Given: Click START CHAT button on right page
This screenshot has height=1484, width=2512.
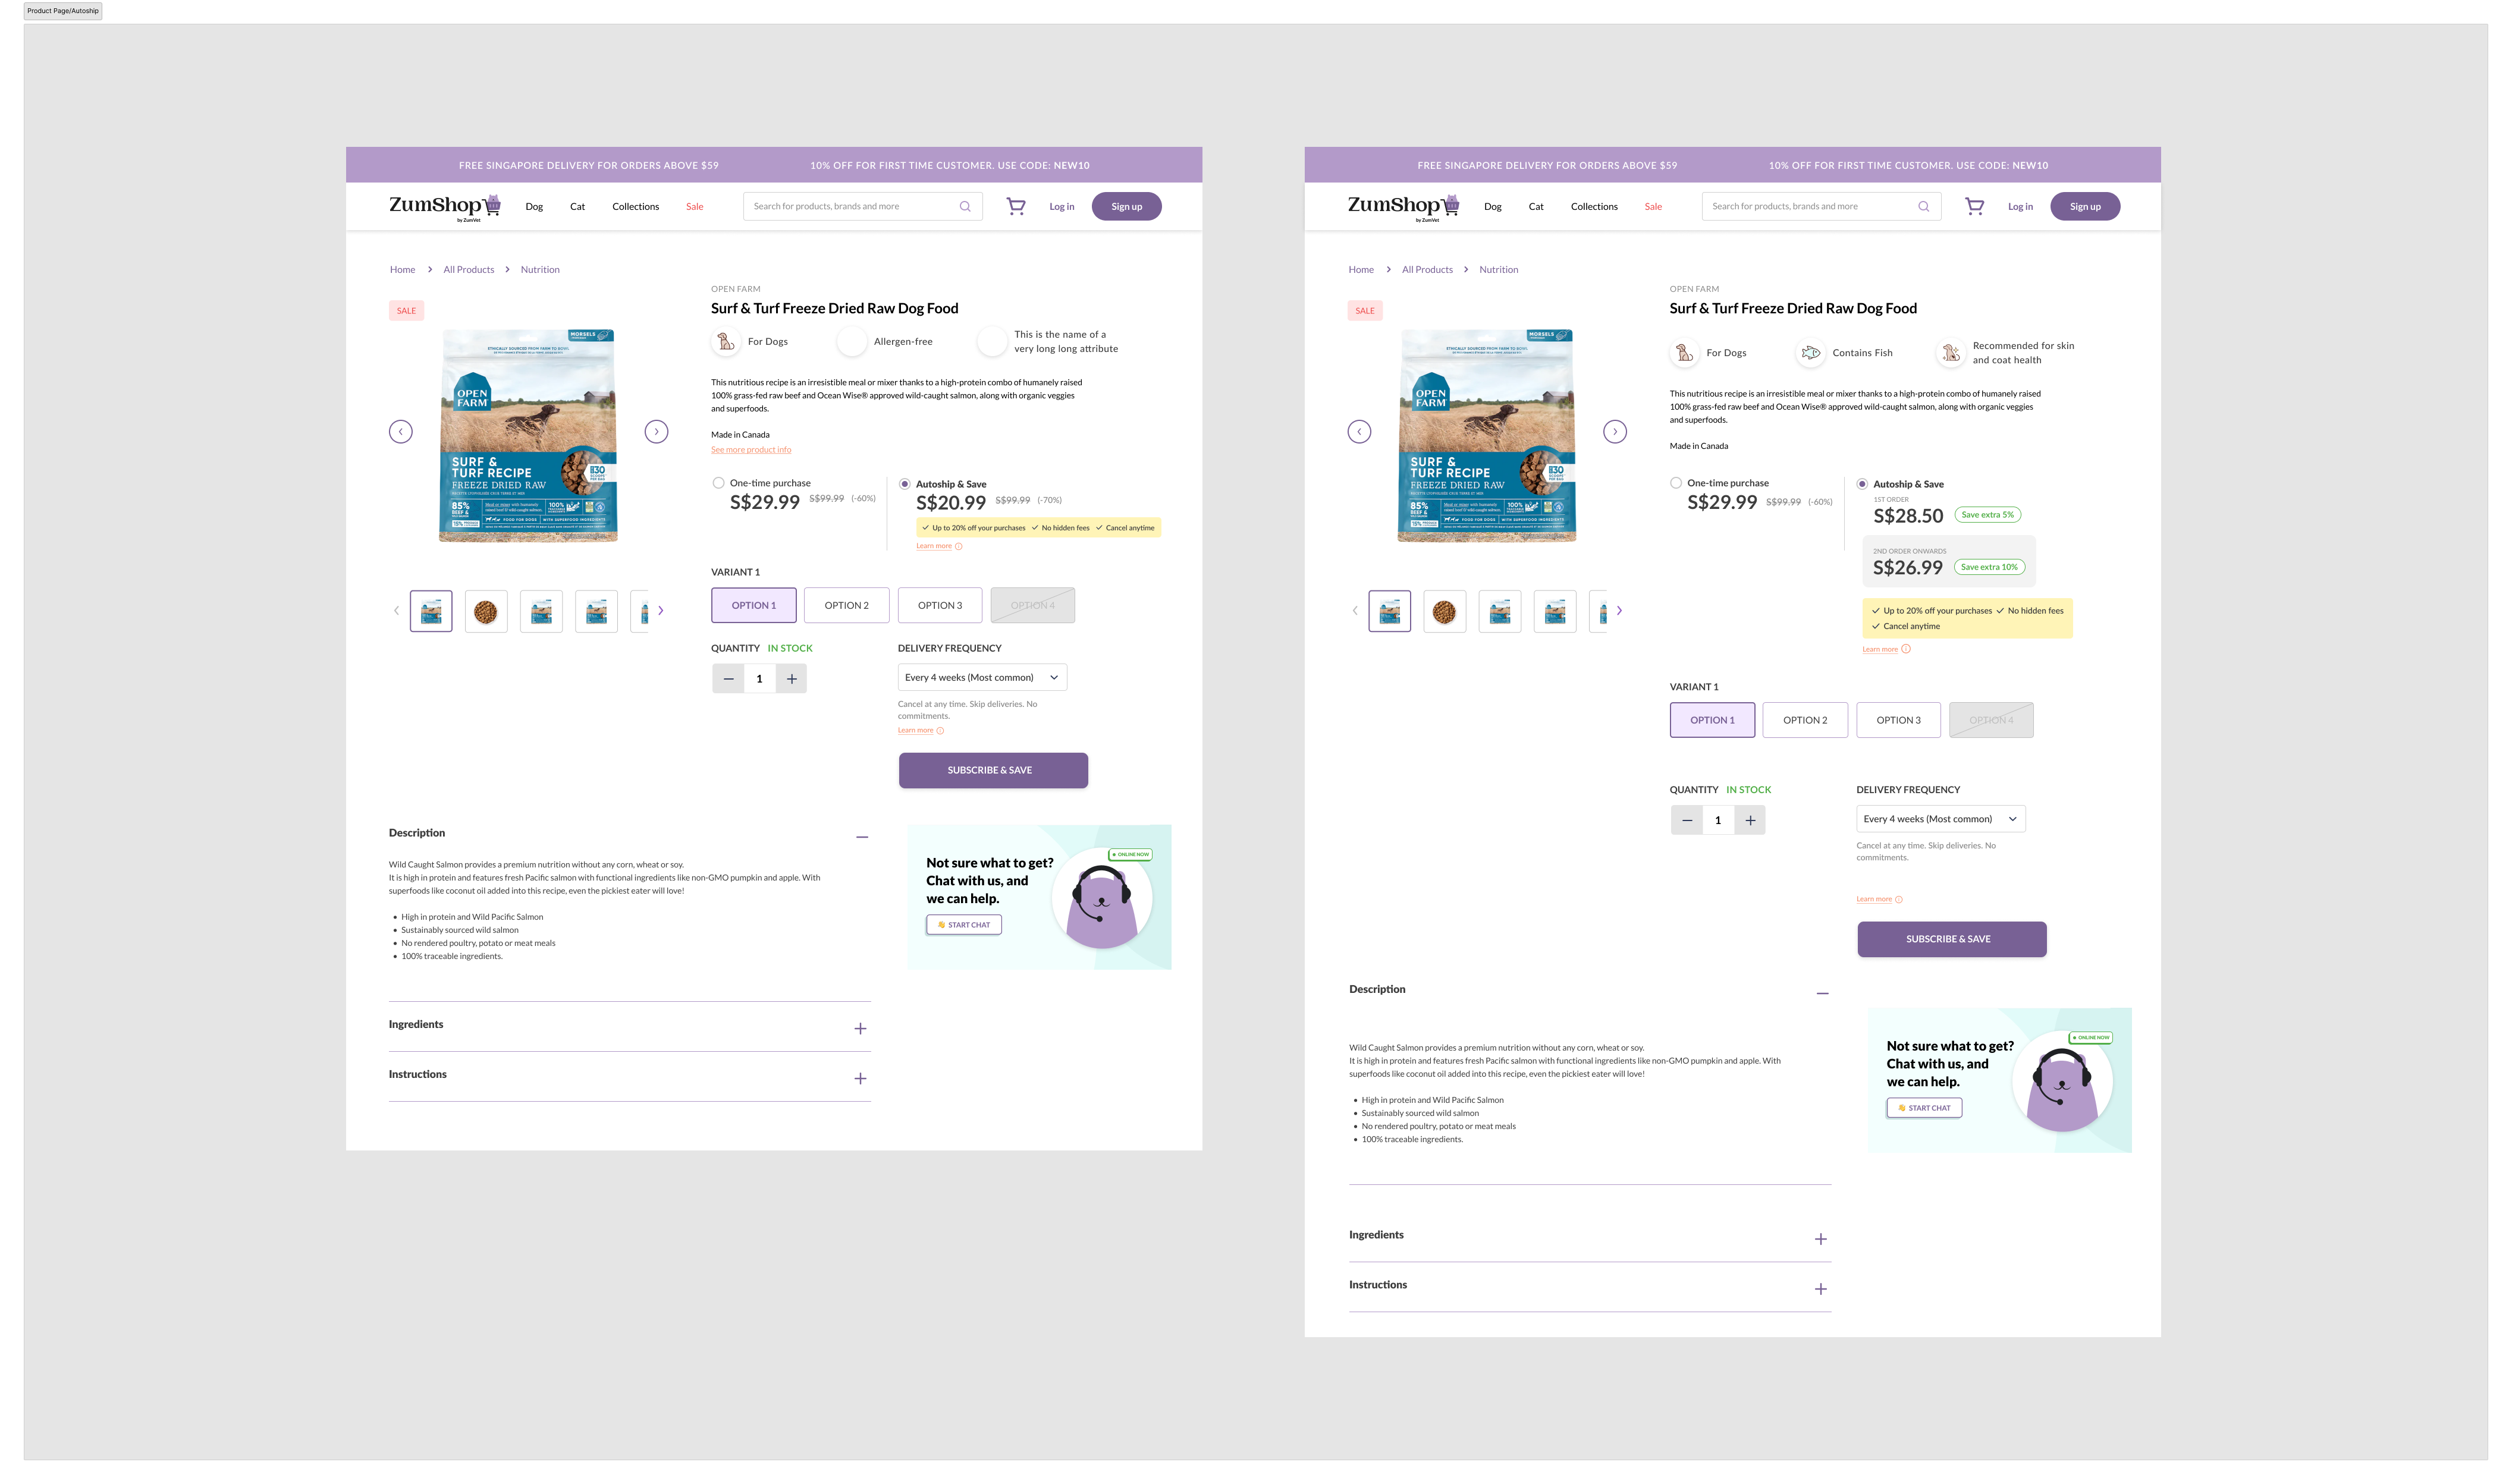Looking at the screenshot, I should click(1924, 1108).
